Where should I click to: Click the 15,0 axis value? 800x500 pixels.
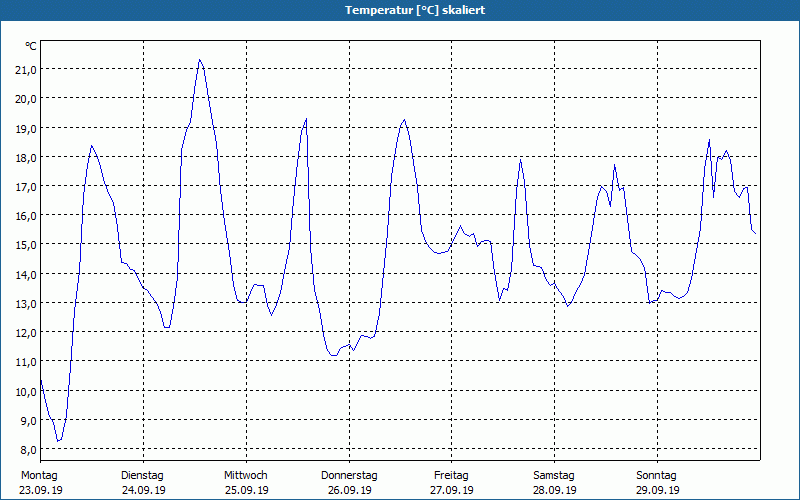26,245
